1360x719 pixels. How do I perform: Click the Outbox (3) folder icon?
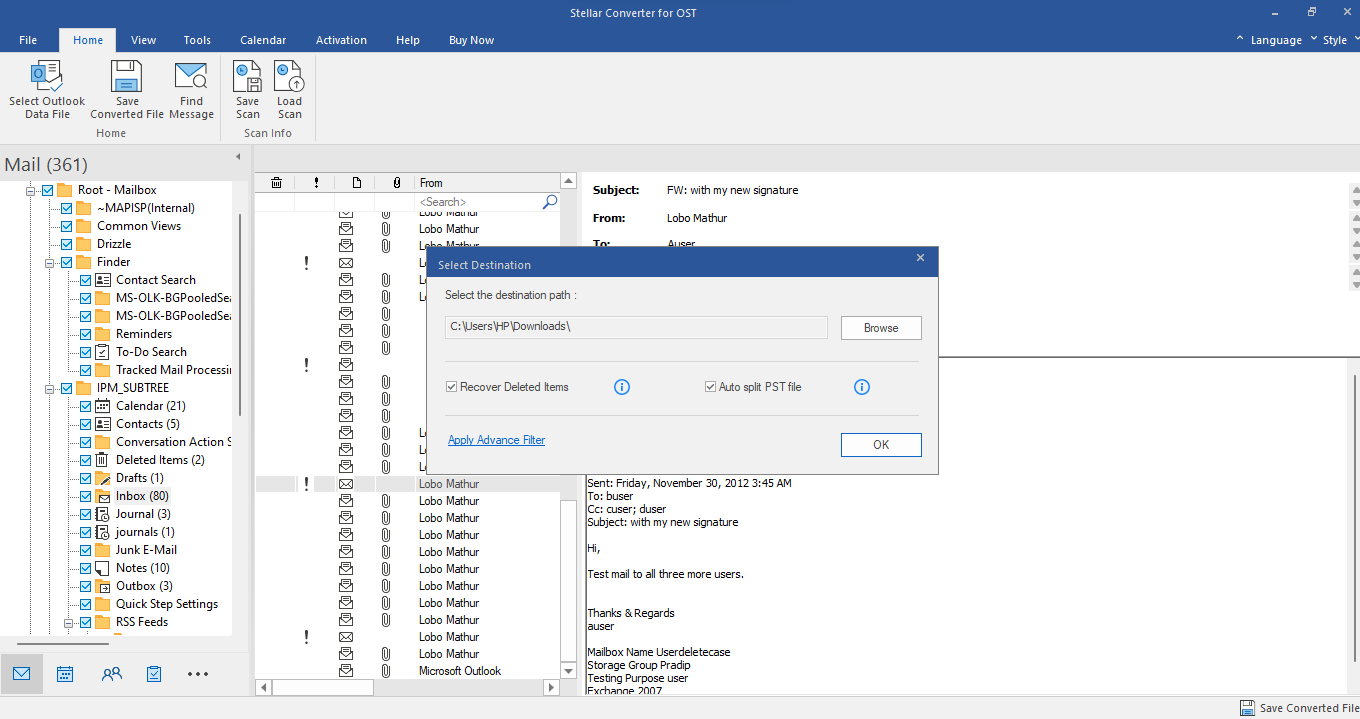[103, 586]
